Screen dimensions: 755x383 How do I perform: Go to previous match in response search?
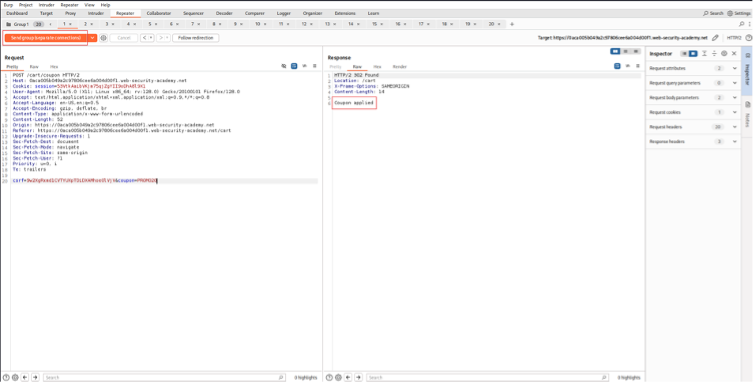(348, 378)
